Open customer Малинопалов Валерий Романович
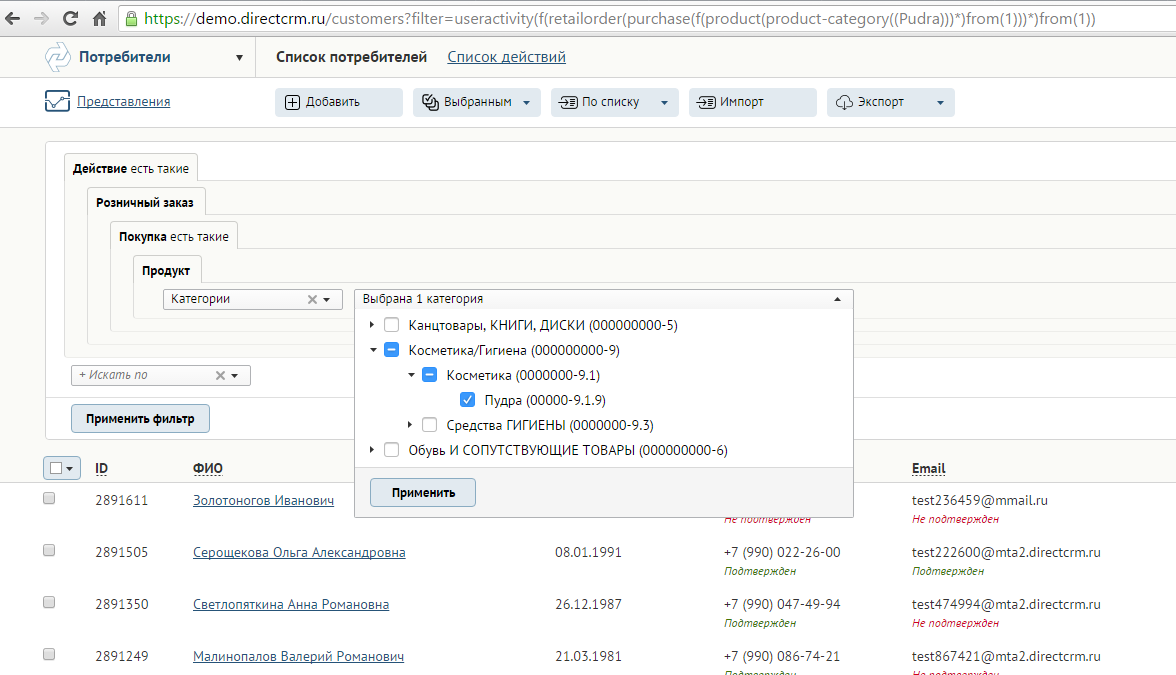 (x=298, y=656)
